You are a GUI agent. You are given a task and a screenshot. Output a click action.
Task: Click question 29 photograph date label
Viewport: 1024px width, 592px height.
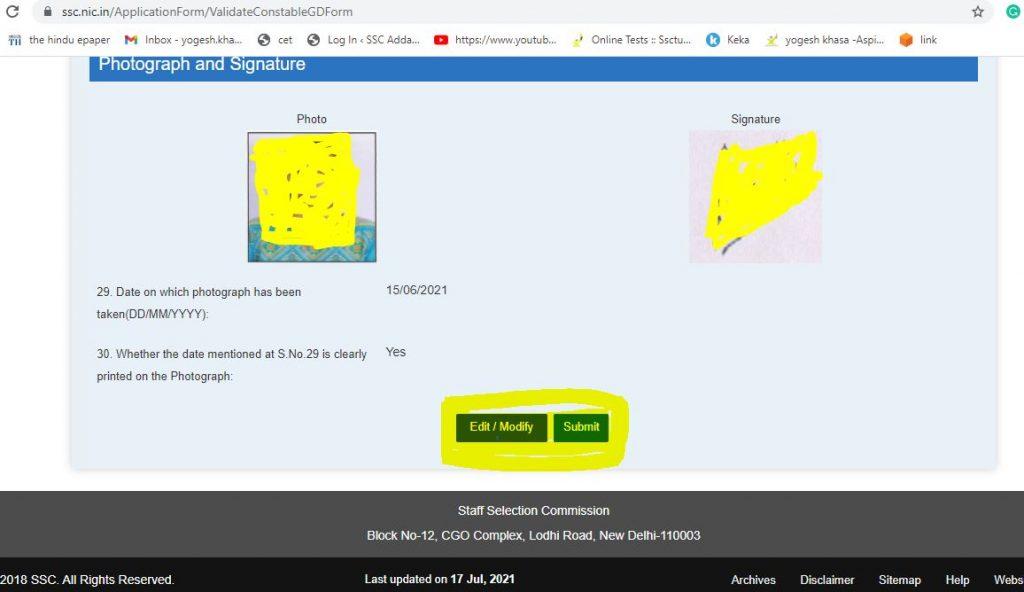199,303
